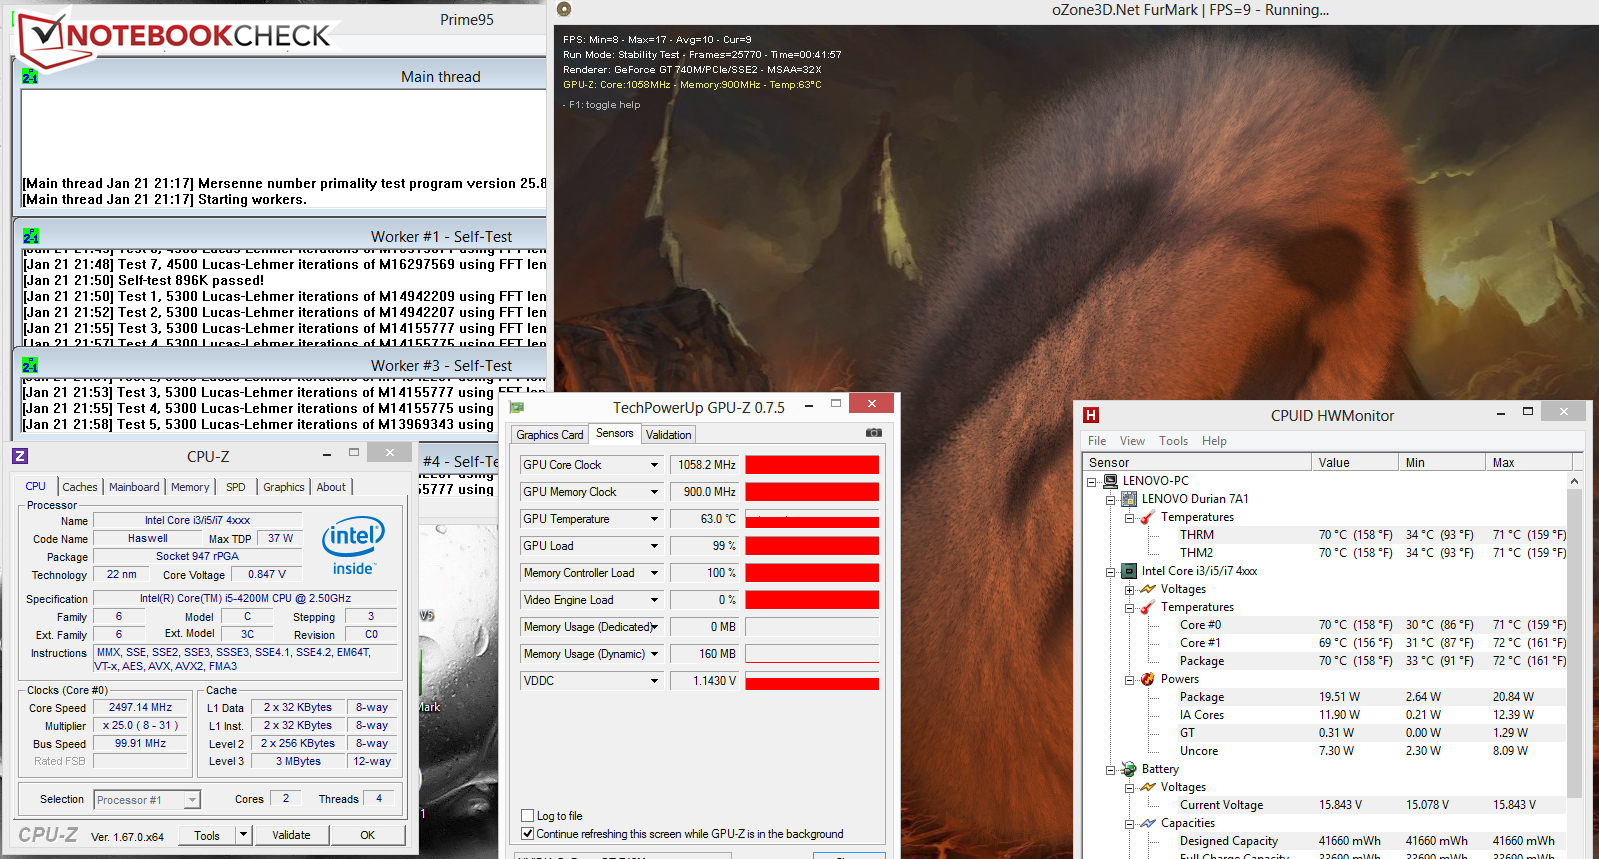Viewport: 1599px width, 859px height.
Task: Open the About tab in CPU-Z
Action: pyautogui.click(x=331, y=487)
